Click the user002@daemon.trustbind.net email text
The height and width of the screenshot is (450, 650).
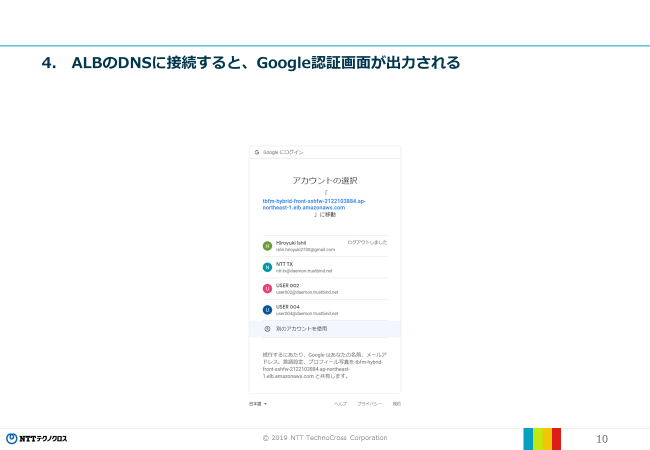(x=307, y=292)
